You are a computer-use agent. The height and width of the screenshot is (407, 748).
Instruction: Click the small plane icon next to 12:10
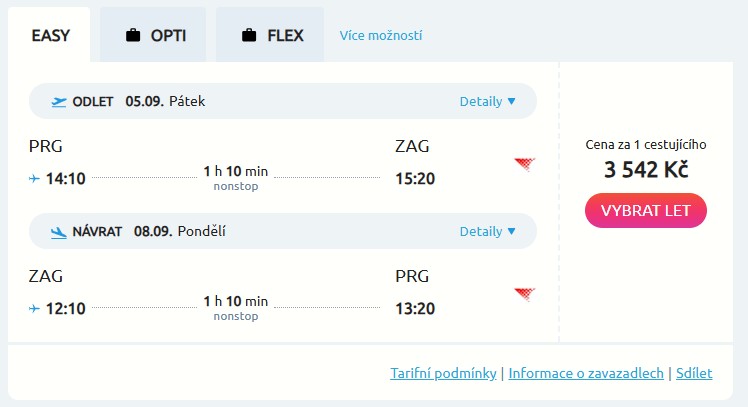click(35, 309)
